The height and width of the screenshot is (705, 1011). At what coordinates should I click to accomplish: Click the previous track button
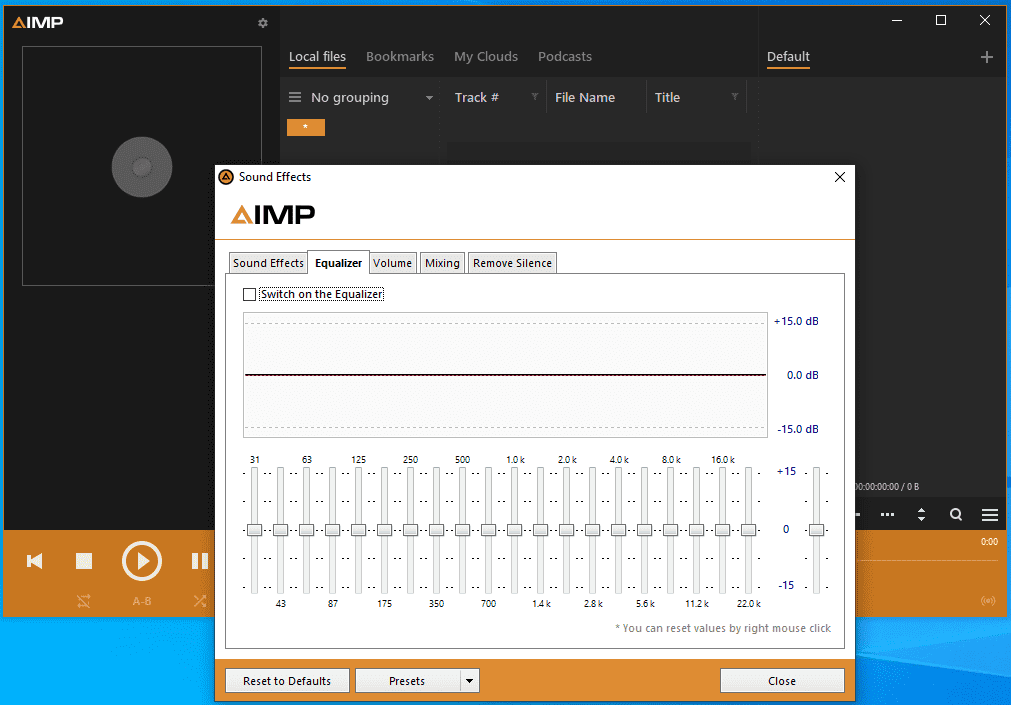(x=35, y=561)
